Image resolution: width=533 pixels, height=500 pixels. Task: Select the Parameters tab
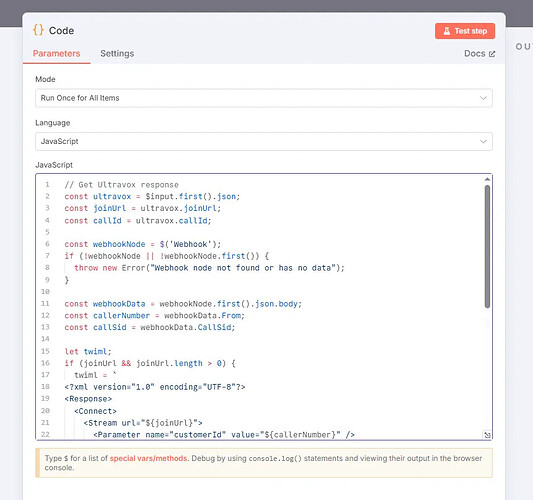[56, 53]
